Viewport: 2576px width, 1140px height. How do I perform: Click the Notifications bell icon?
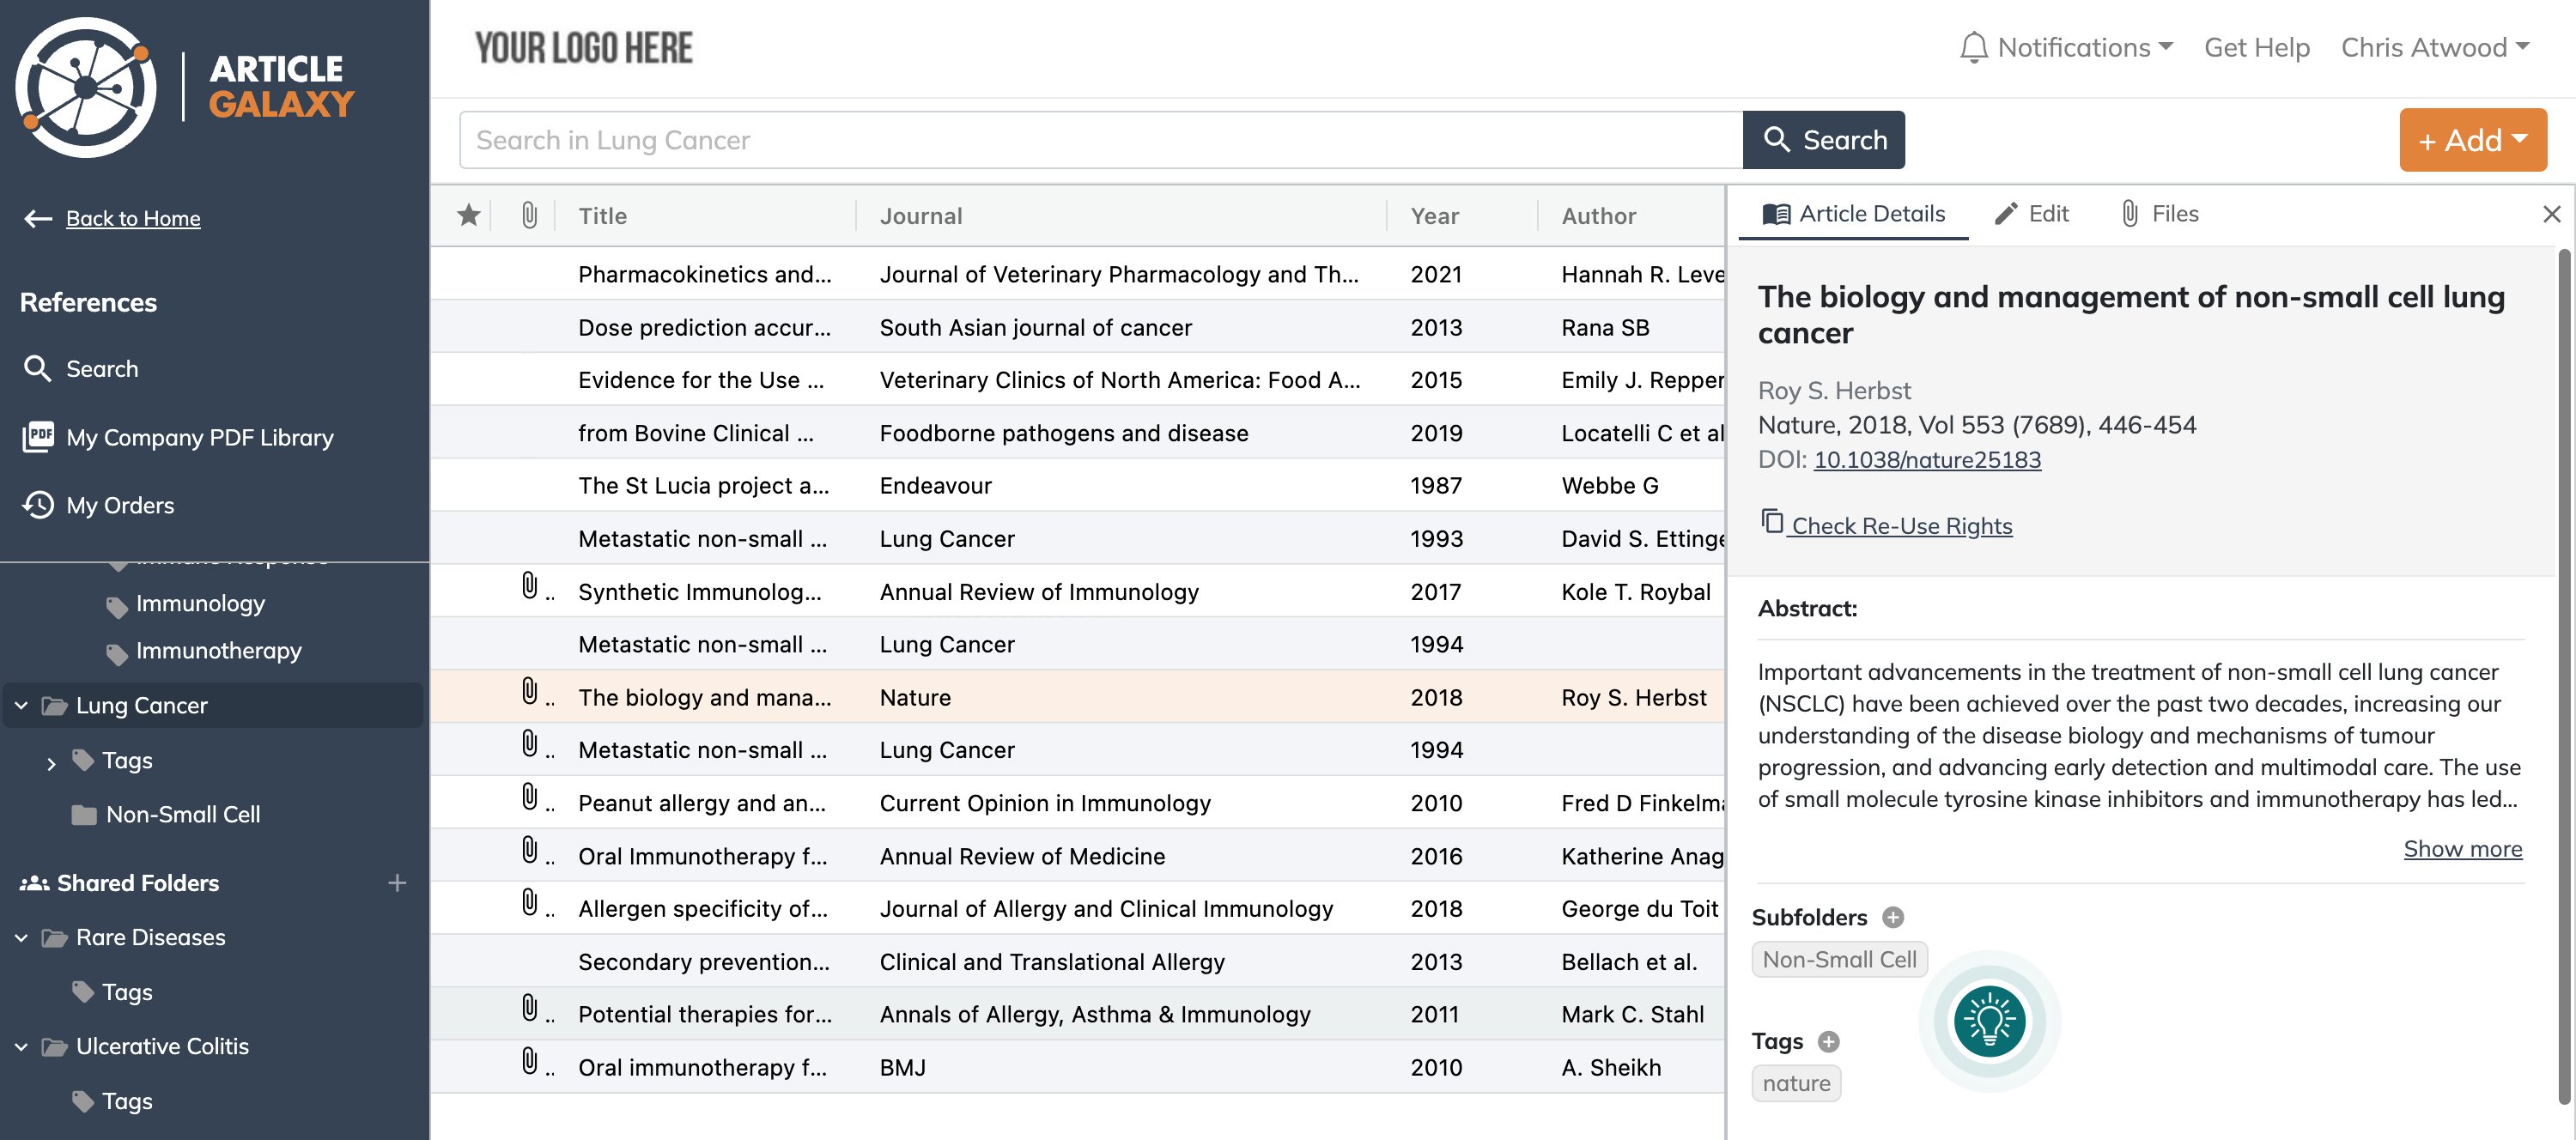(x=1973, y=47)
